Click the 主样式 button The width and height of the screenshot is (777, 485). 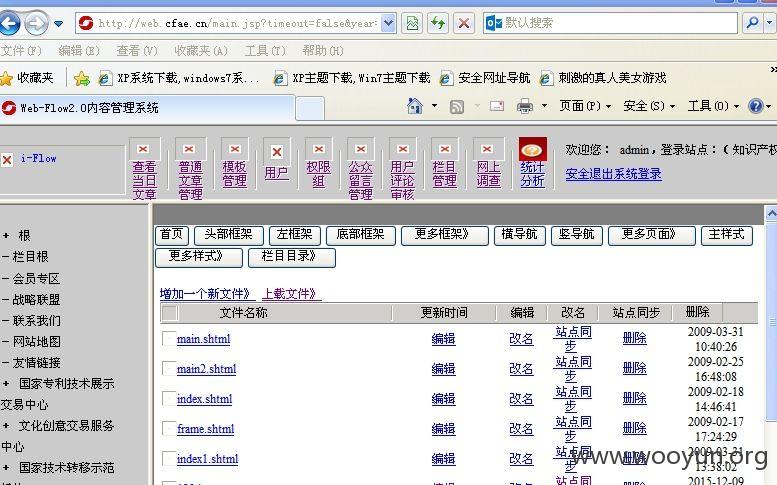coord(726,235)
